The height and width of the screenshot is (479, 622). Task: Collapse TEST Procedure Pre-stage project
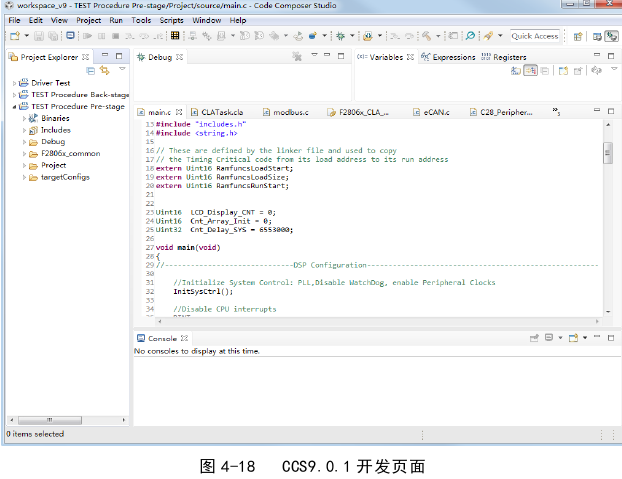coord(14,107)
